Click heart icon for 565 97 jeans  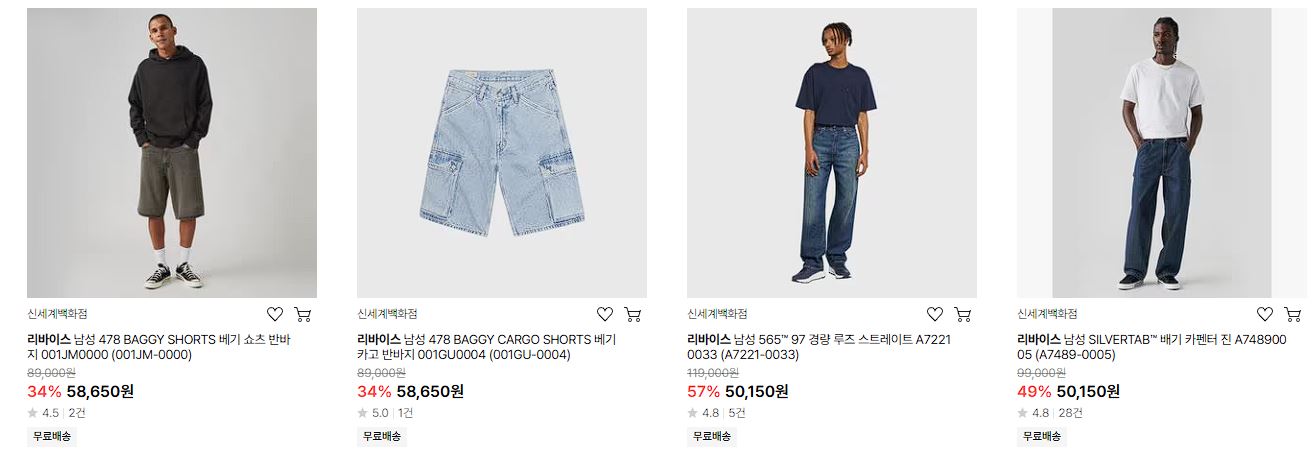(x=935, y=314)
